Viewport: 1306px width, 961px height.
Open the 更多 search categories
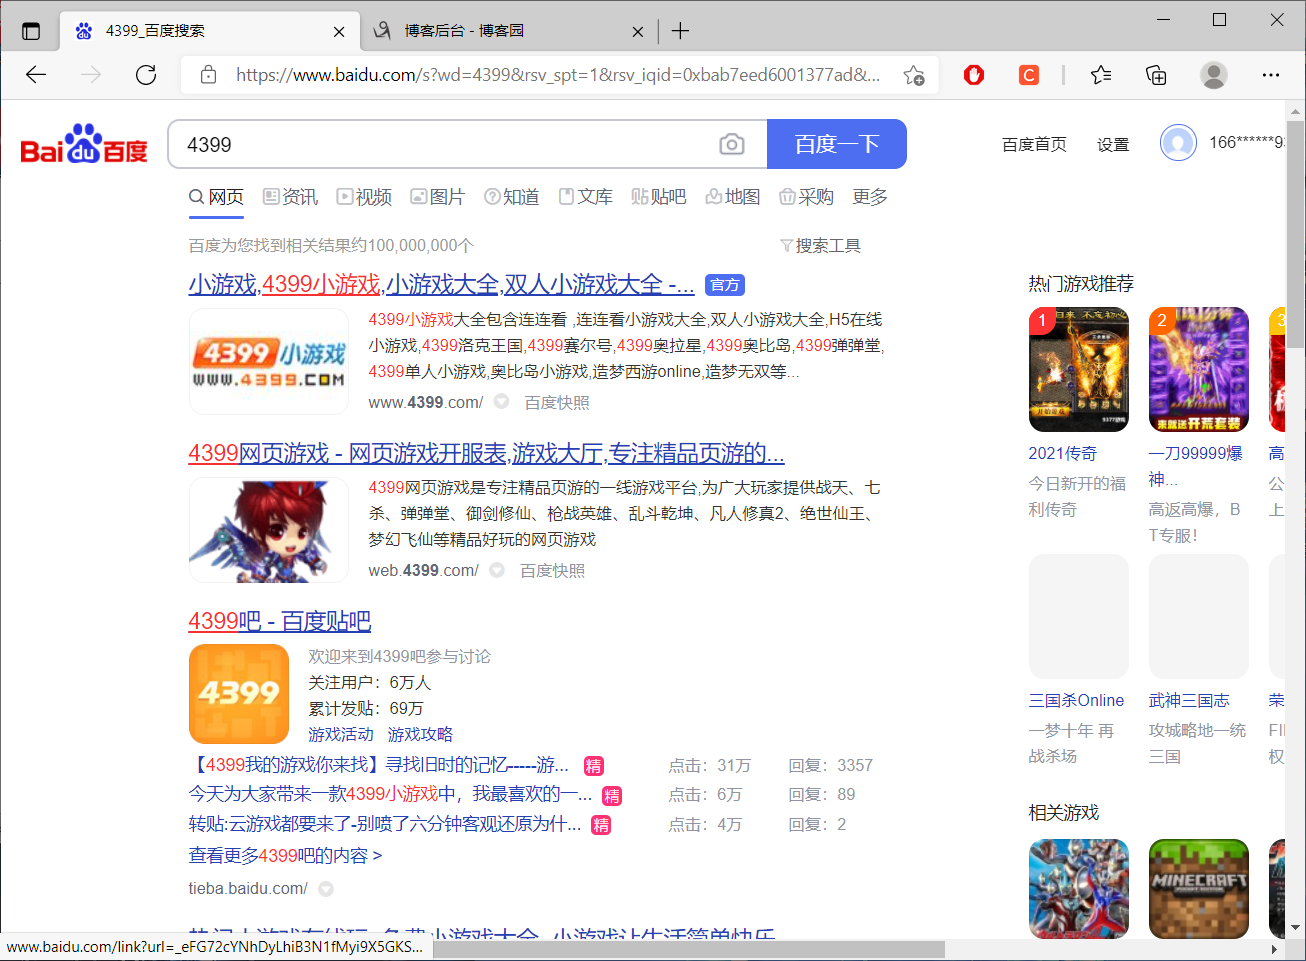click(870, 197)
